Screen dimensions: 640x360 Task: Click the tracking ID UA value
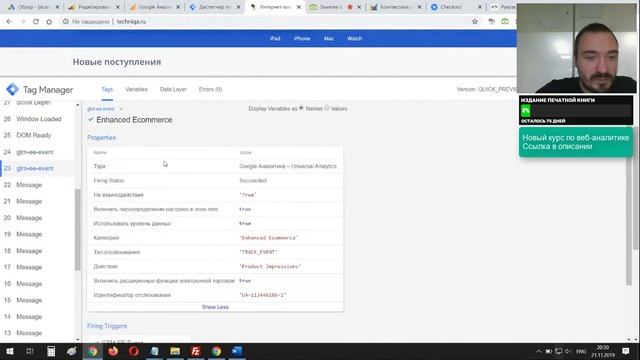(263, 295)
